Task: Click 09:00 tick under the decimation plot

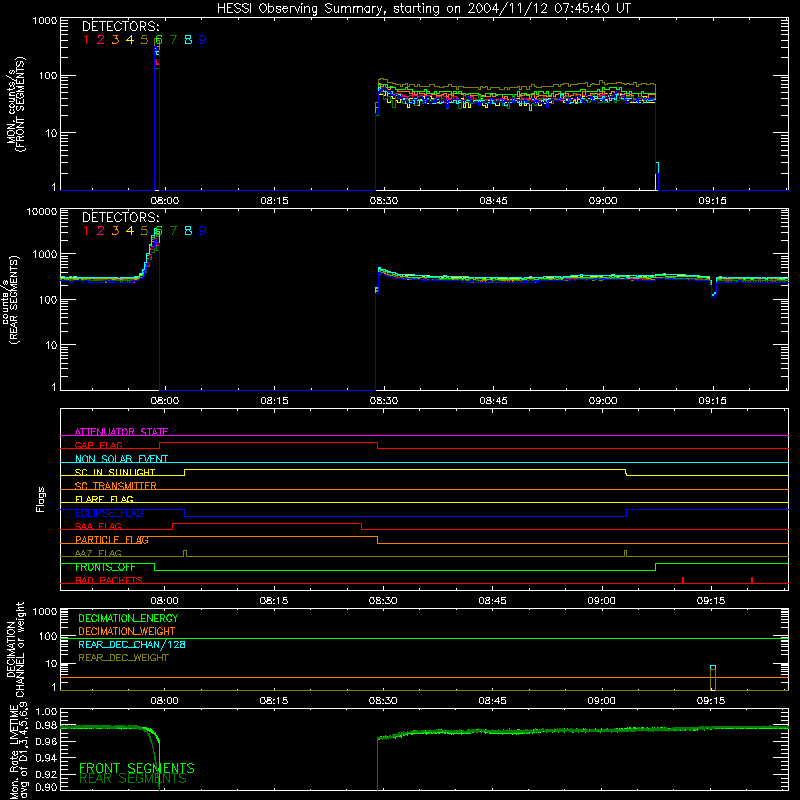Action: 602,701
